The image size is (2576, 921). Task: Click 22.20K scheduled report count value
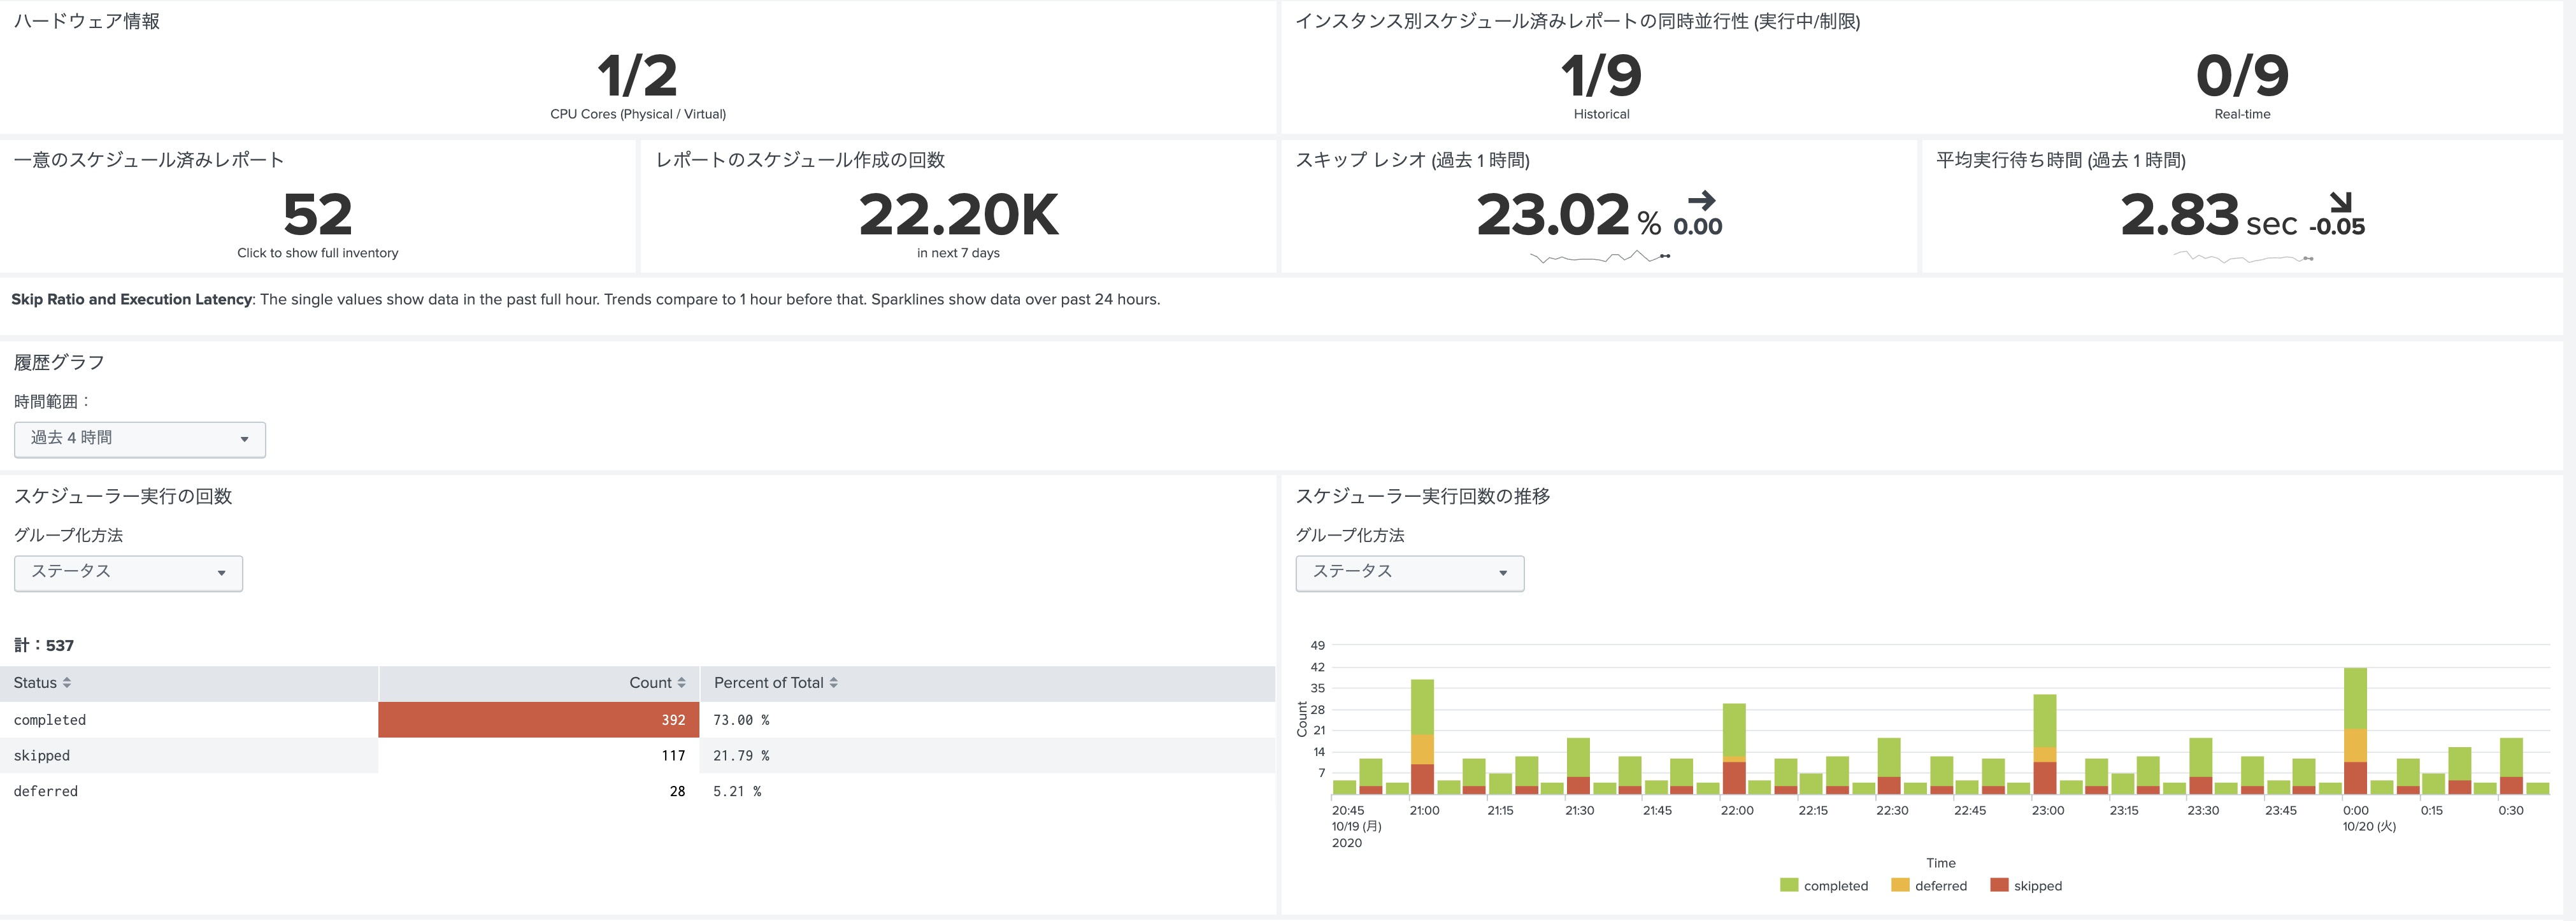(x=957, y=215)
